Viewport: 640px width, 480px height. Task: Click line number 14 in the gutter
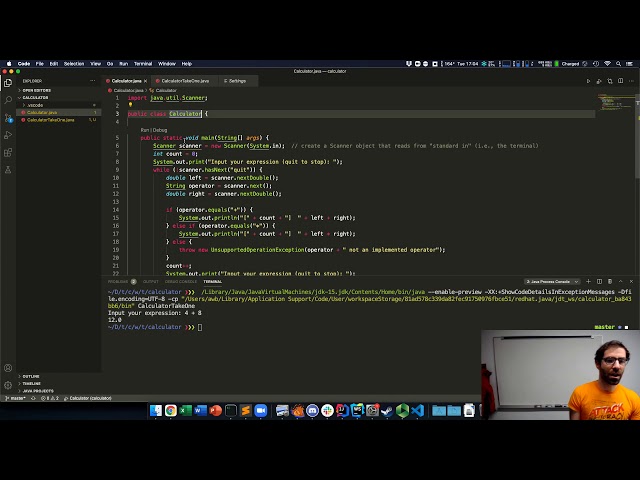(x=116, y=210)
